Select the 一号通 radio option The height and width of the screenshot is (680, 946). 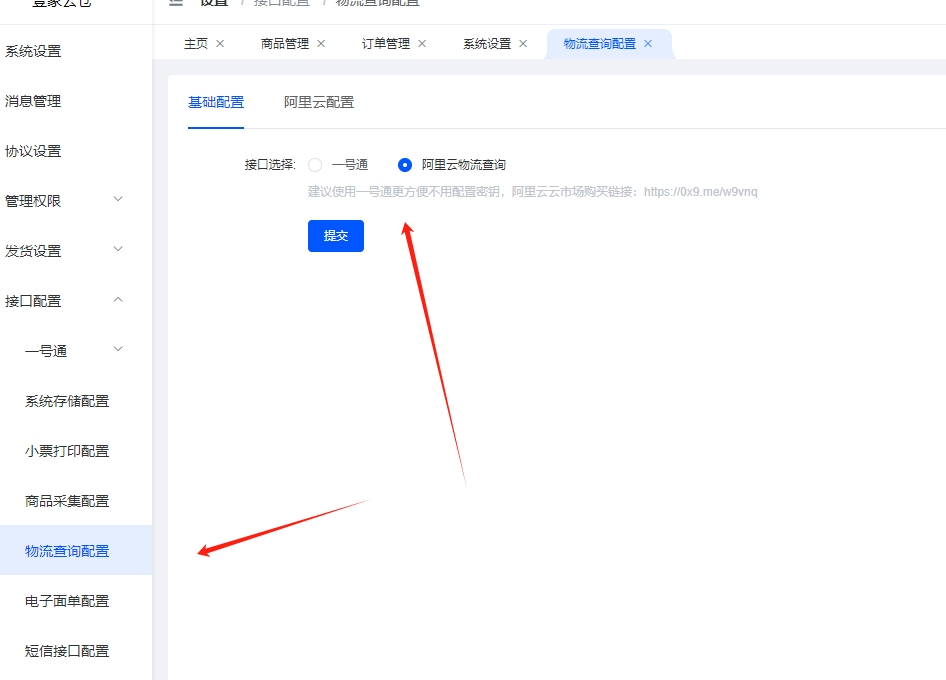(315, 165)
